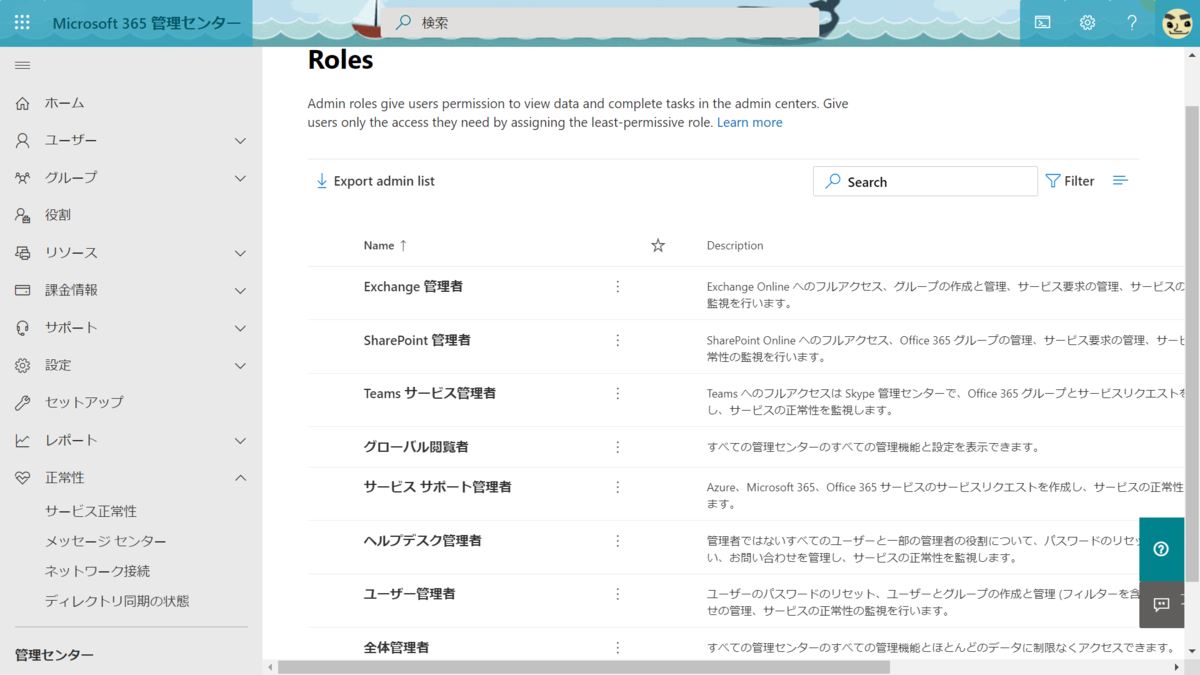Click the Users person icon in sidebar
The width and height of the screenshot is (1200, 675).
click(22, 140)
